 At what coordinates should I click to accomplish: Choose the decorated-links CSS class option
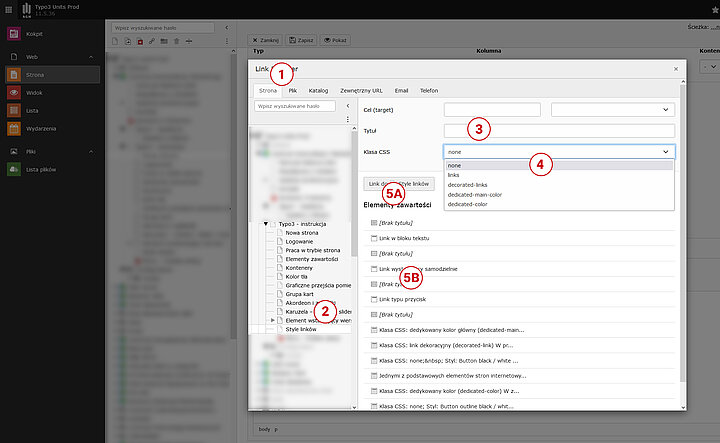pyautogui.click(x=559, y=185)
